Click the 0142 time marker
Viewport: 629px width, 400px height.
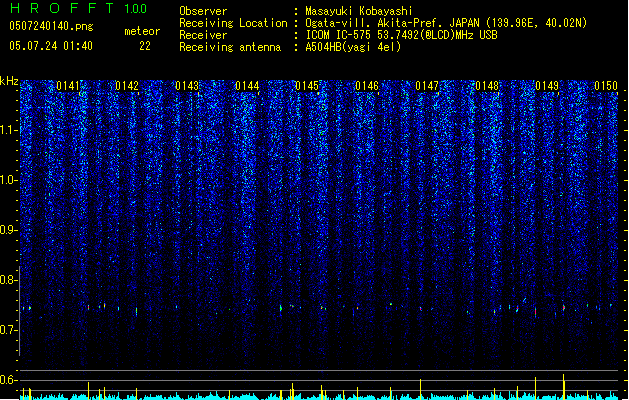coord(127,86)
